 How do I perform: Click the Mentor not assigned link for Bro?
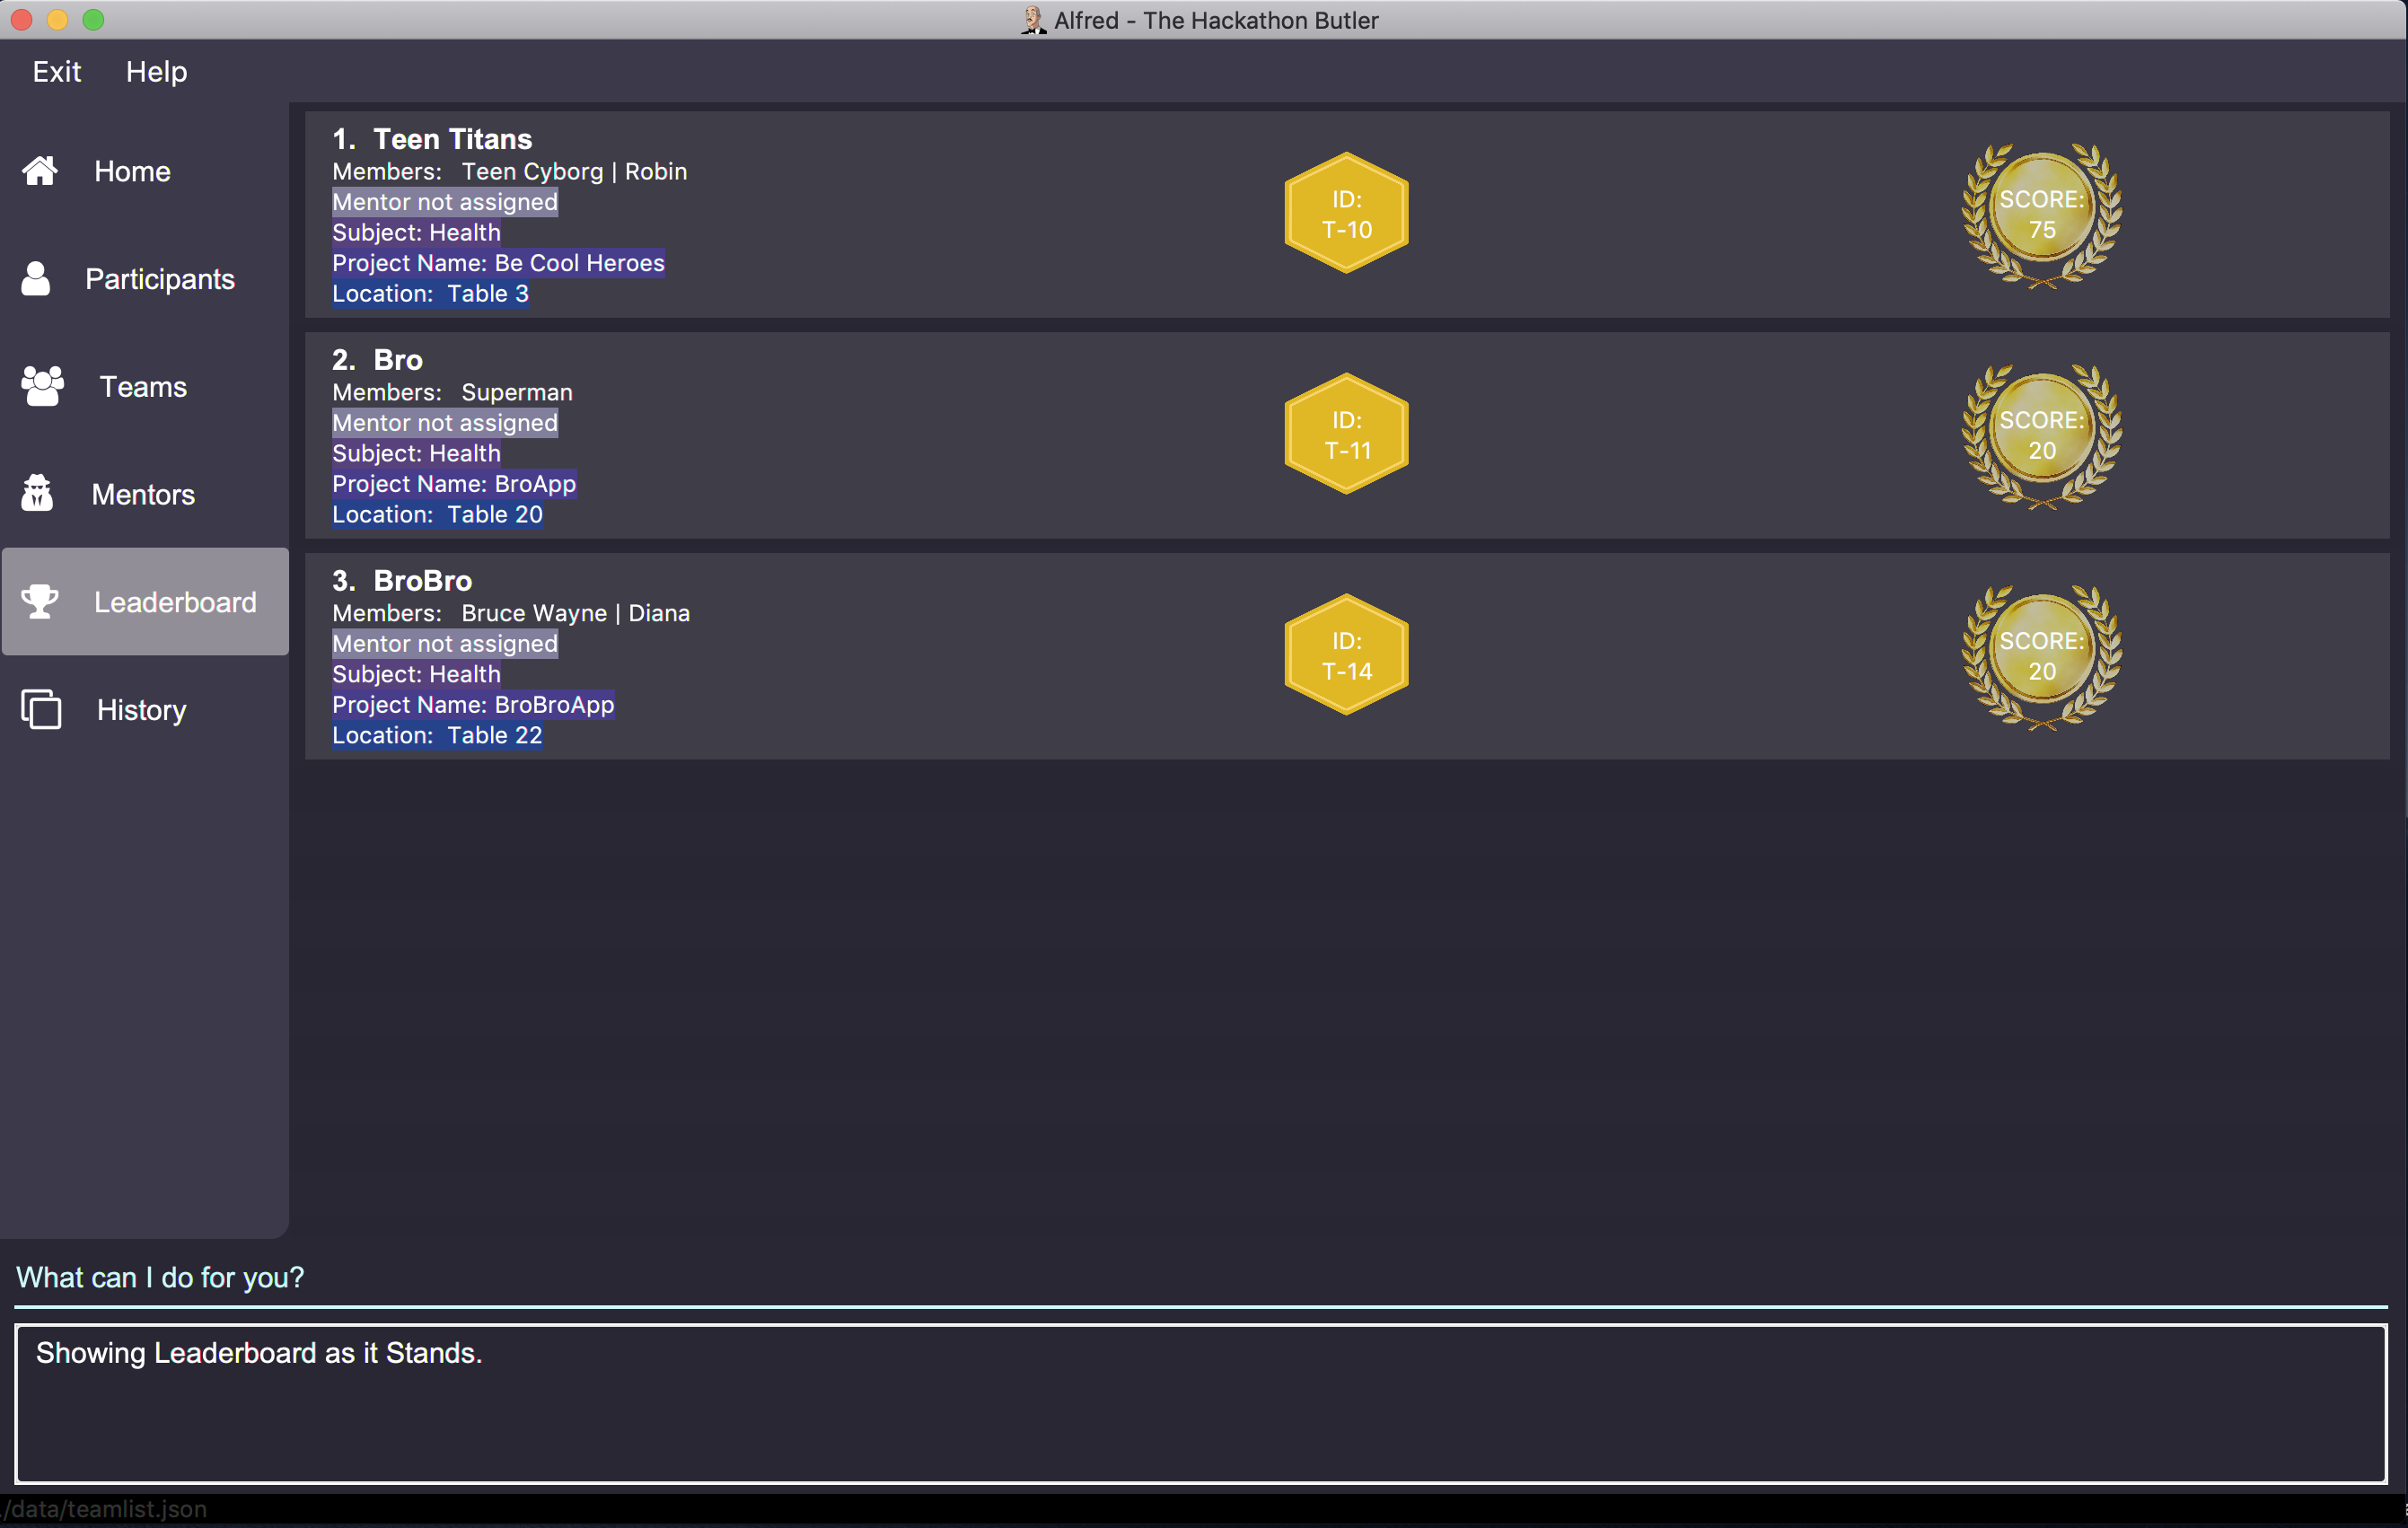(x=446, y=423)
